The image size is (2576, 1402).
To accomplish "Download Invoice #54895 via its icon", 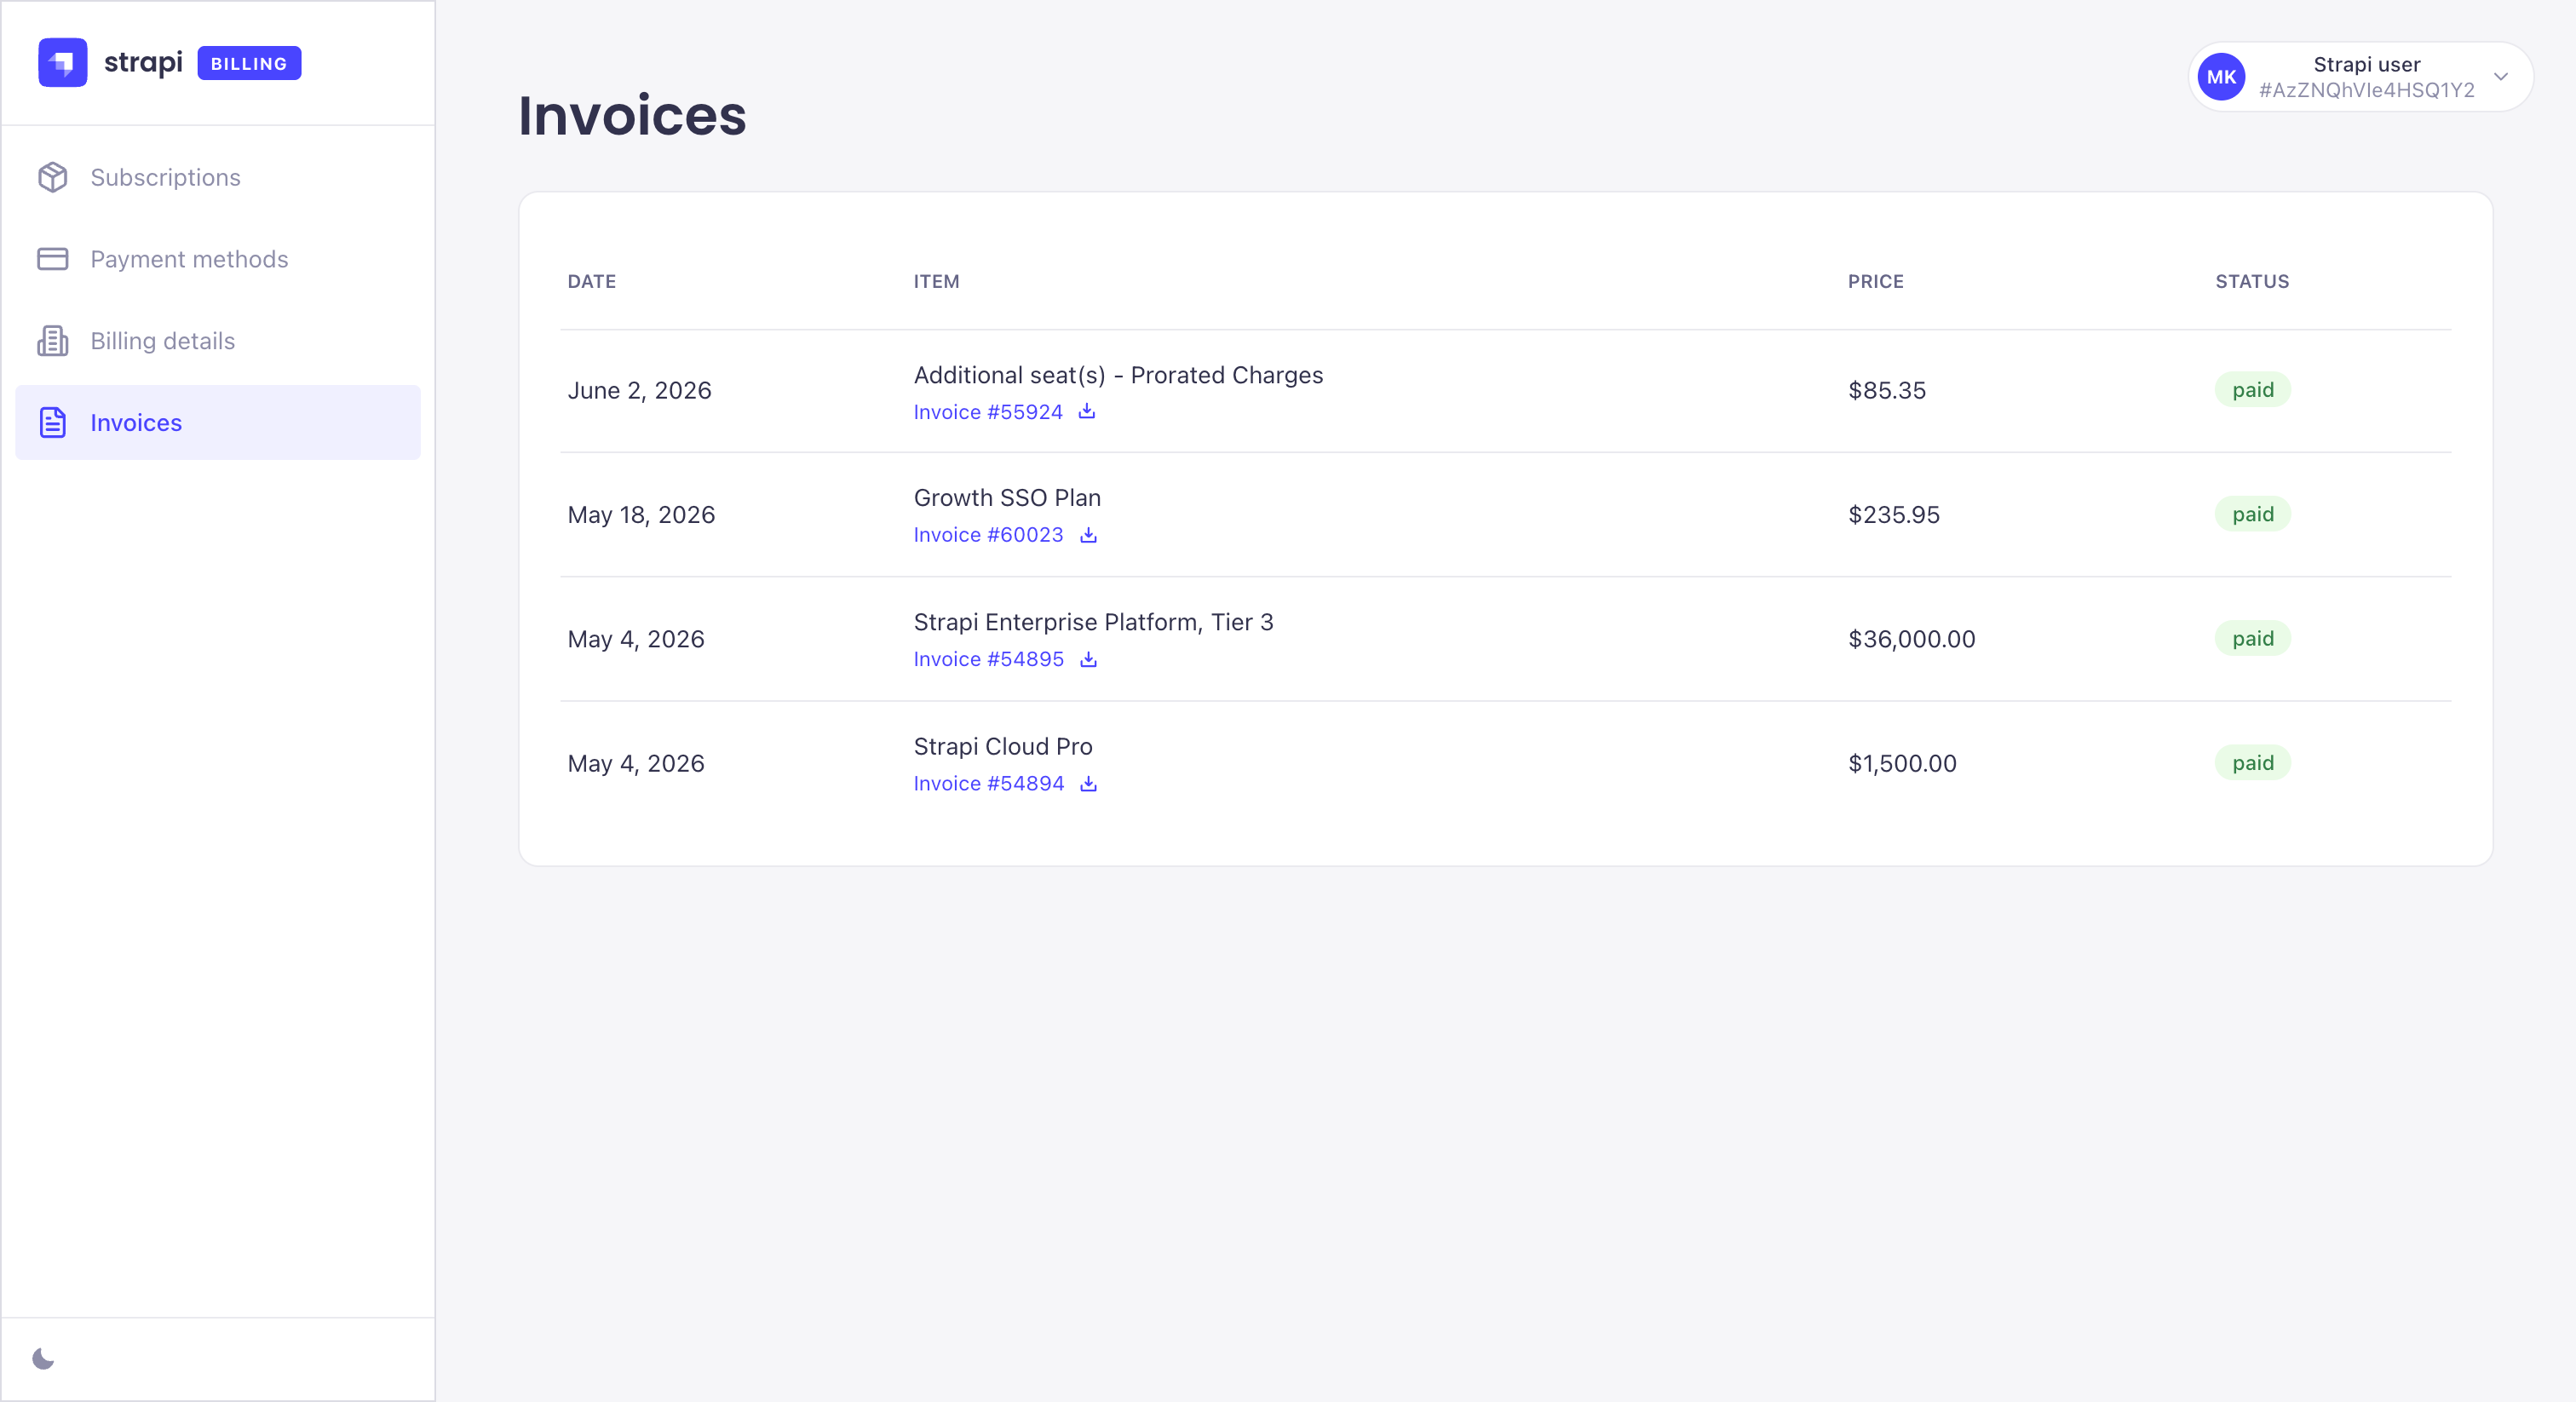I will click(1088, 659).
